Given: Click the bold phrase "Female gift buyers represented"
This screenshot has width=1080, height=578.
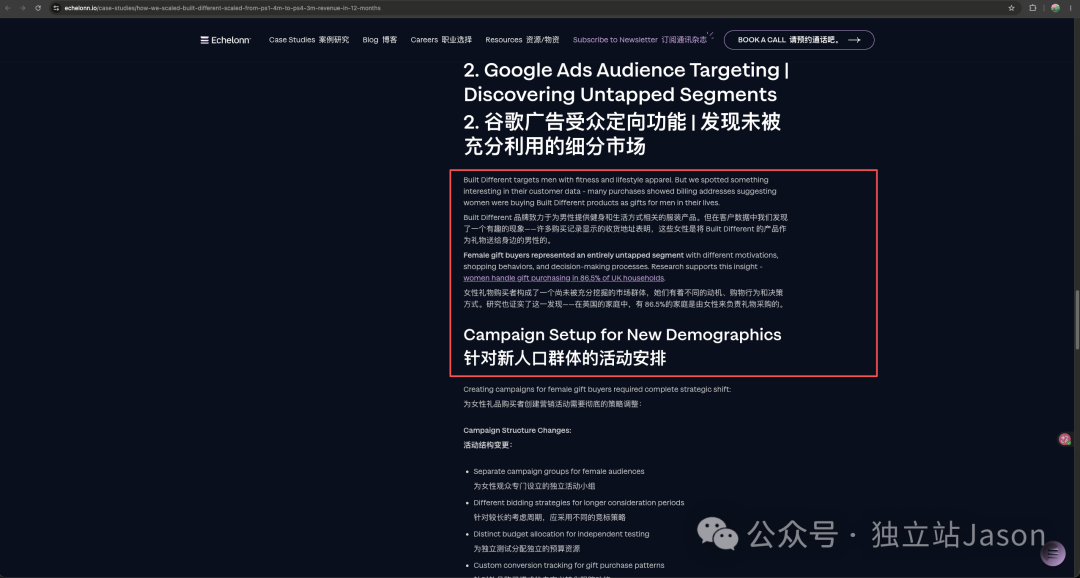Looking at the screenshot, I should point(516,255).
